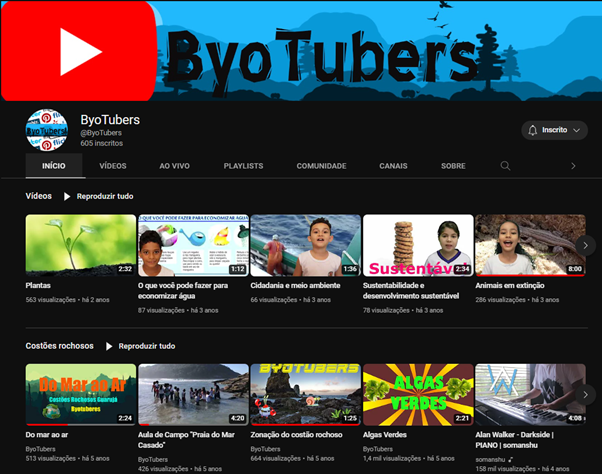The image size is (602, 474).
Task: Click the somanshu channel name link
Action: tap(496, 460)
